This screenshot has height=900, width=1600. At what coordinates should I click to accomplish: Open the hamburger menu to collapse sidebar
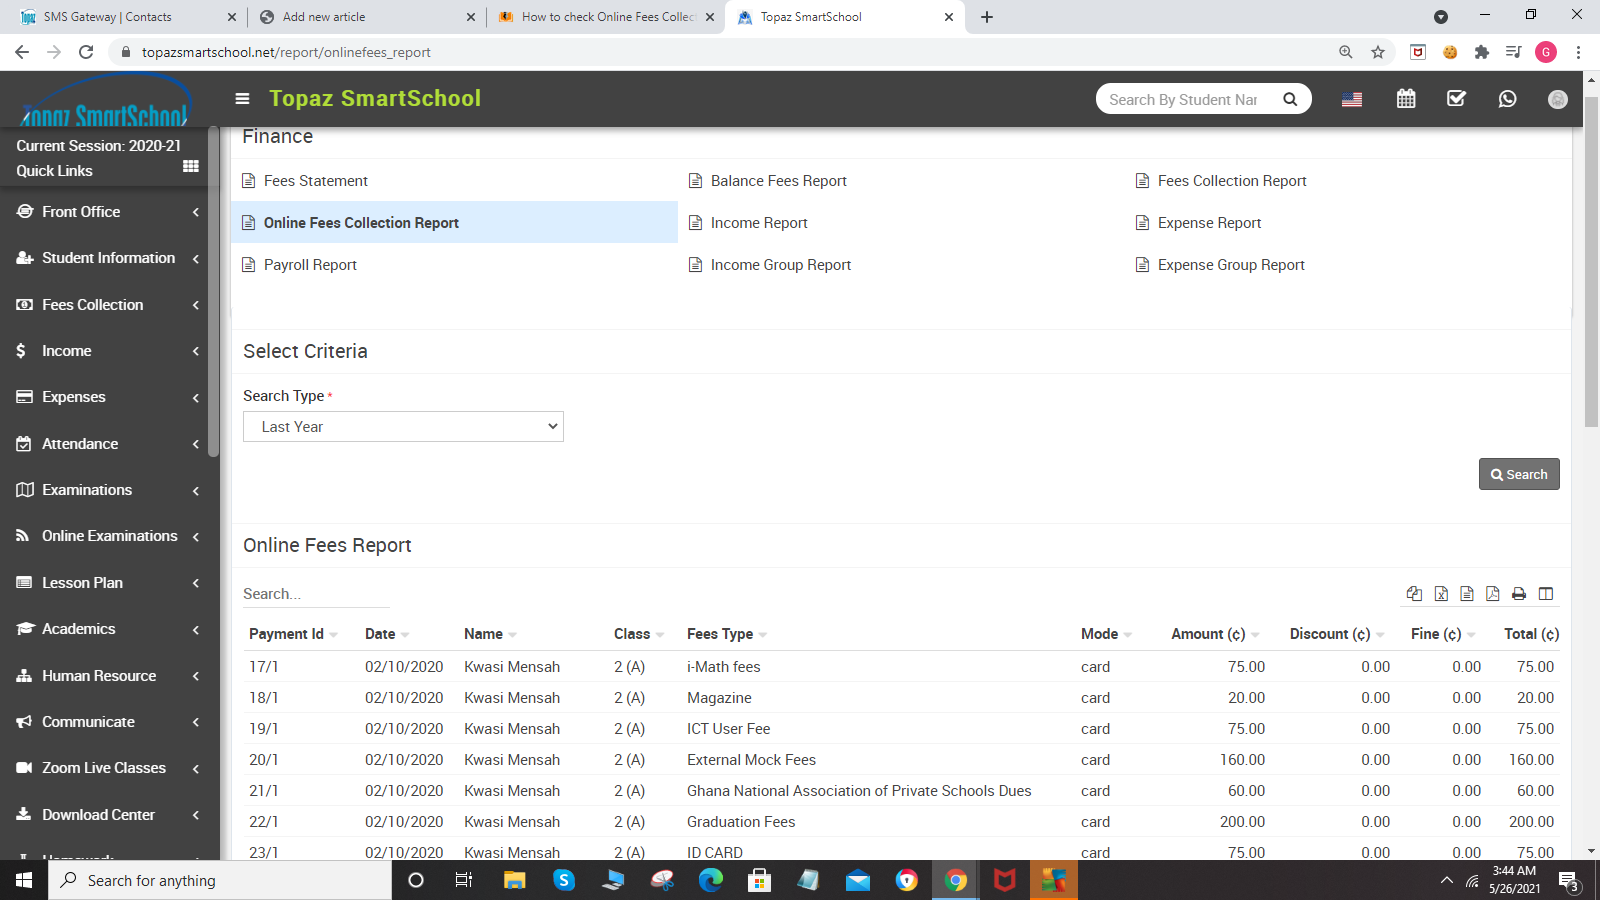242,98
